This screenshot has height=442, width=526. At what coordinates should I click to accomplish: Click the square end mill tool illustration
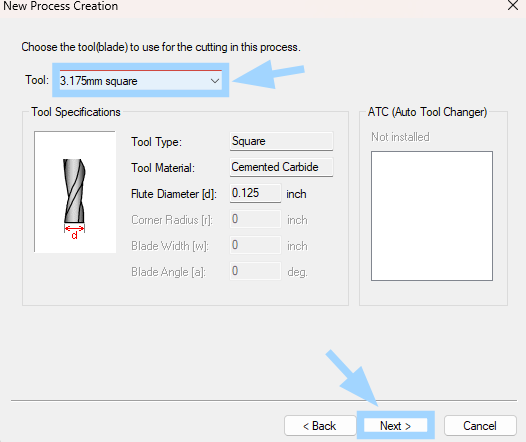(x=75, y=192)
